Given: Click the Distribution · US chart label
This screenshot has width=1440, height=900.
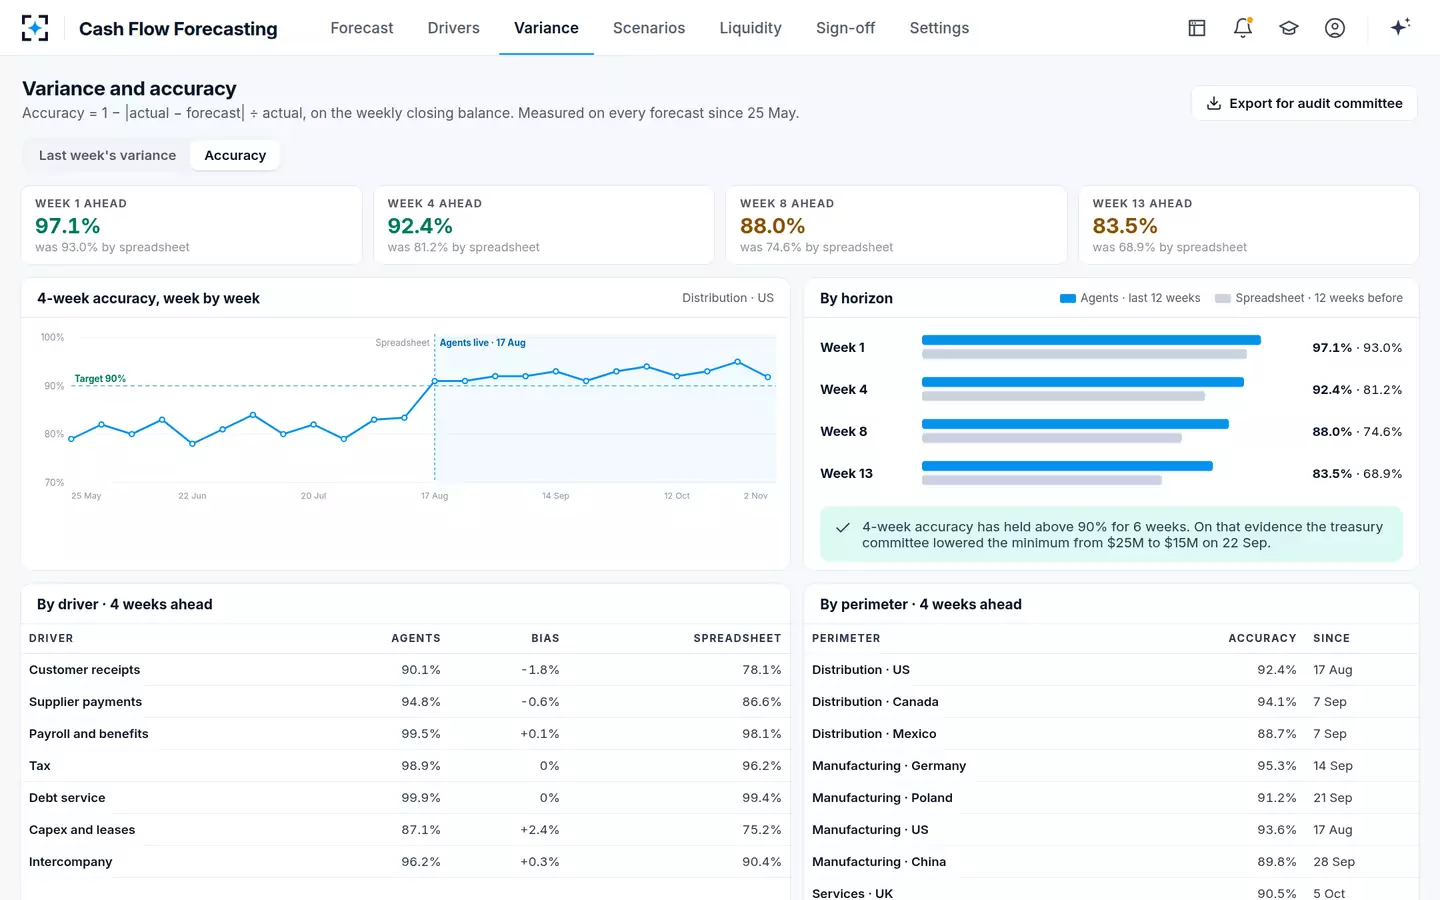Looking at the screenshot, I should 728,298.
